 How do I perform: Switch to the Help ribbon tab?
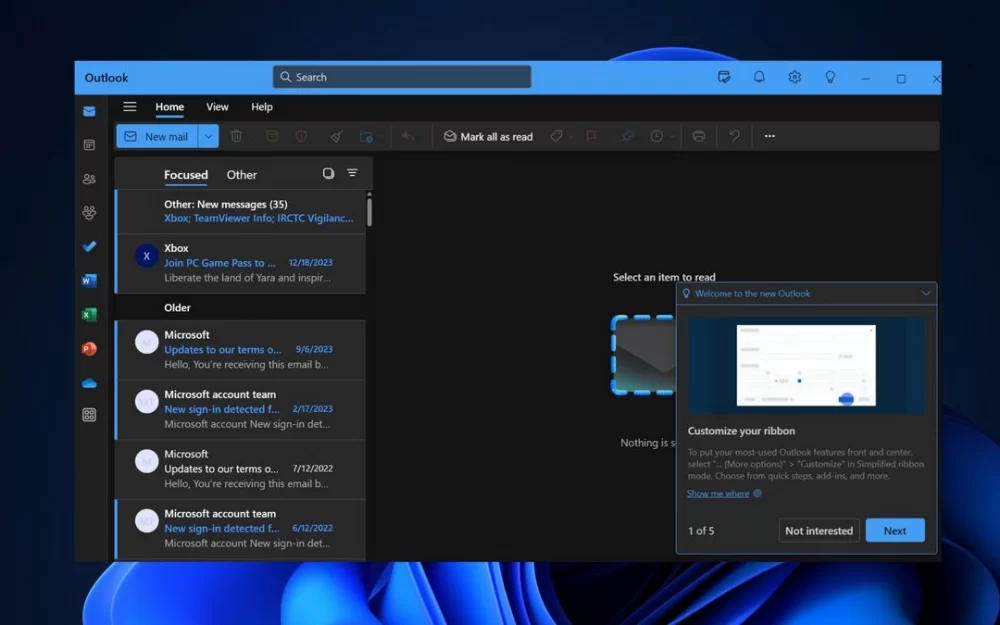point(261,107)
